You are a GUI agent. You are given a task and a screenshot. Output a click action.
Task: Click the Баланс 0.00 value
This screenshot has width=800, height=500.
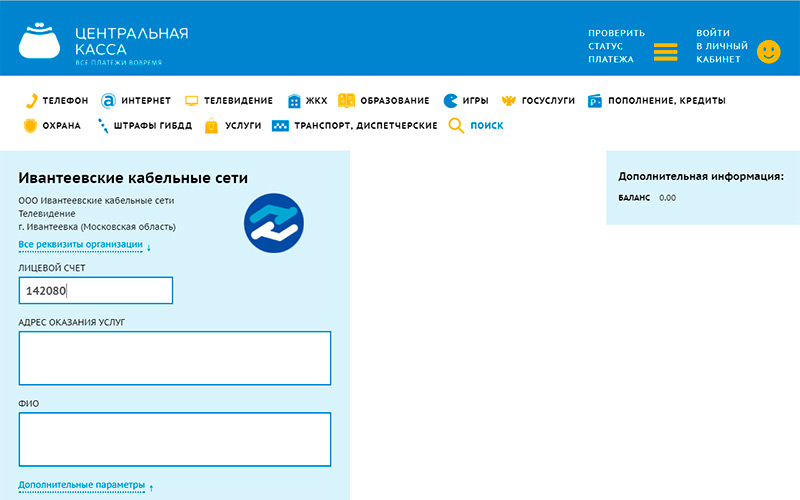[667, 198]
